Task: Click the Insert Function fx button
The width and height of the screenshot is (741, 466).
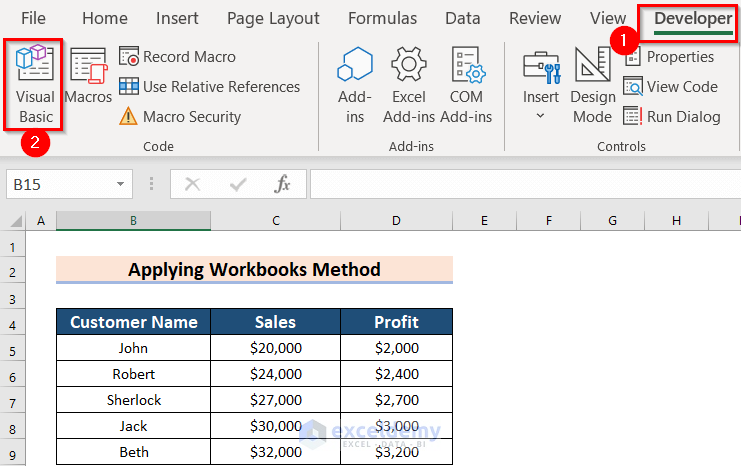Action: [x=283, y=184]
